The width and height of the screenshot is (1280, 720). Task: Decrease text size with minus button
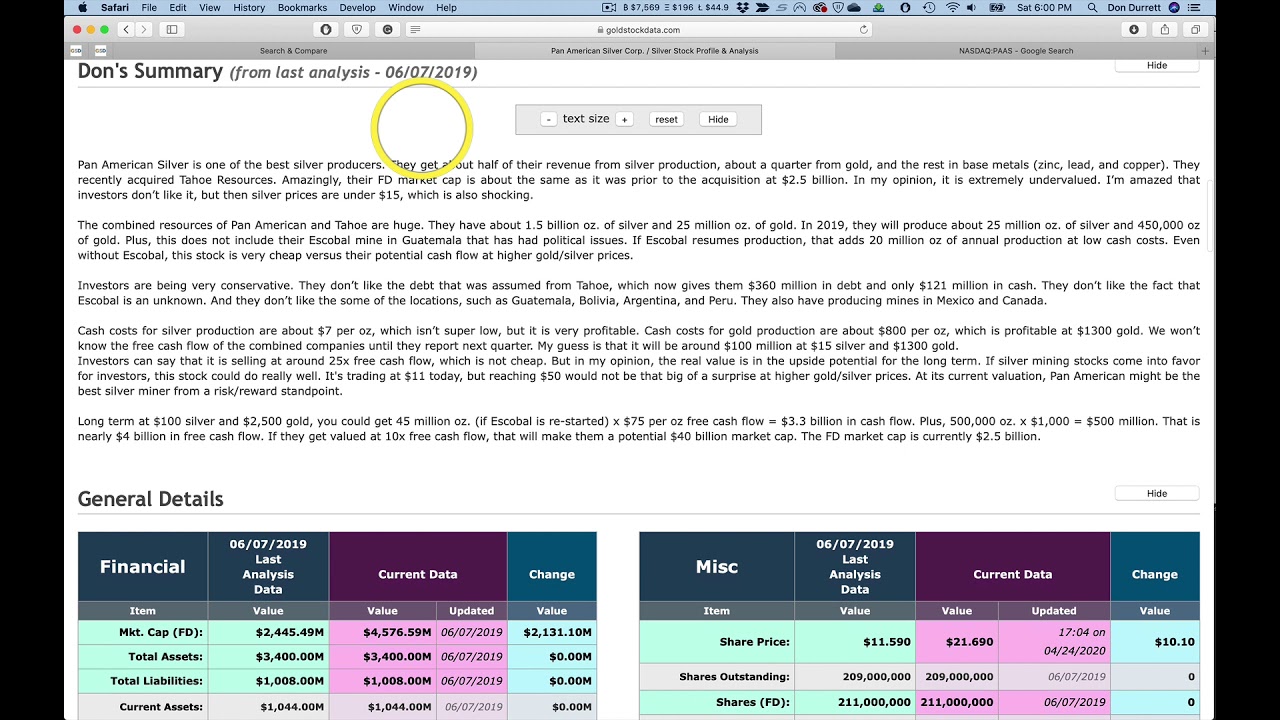point(548,119)
